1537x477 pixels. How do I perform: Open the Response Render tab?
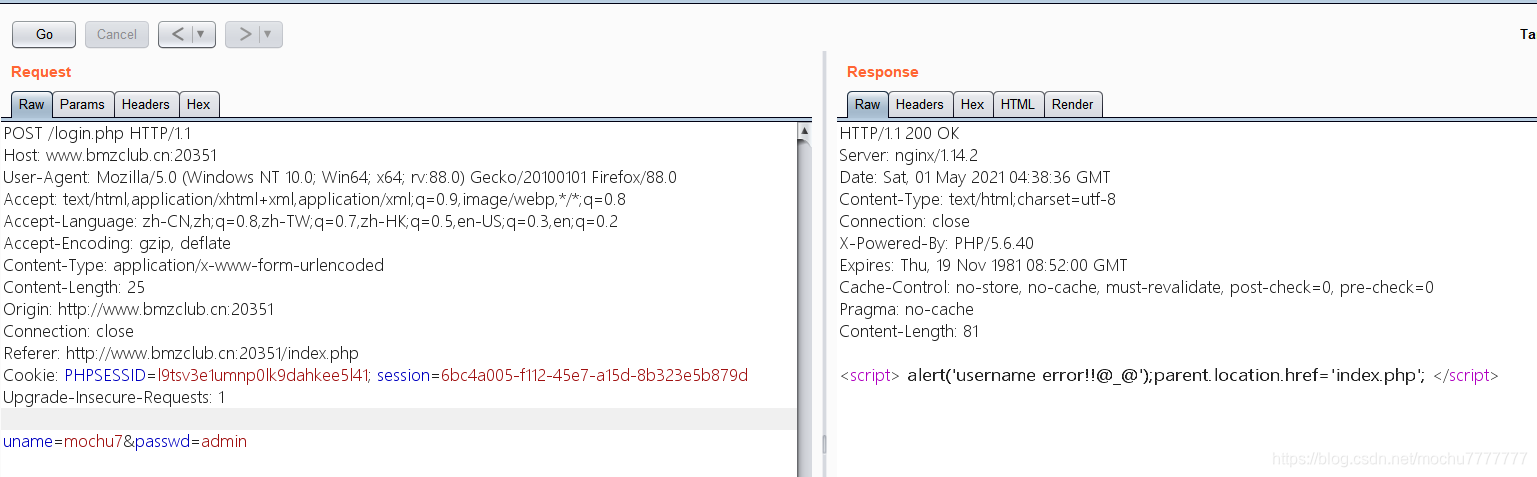tap(1073, 104)
